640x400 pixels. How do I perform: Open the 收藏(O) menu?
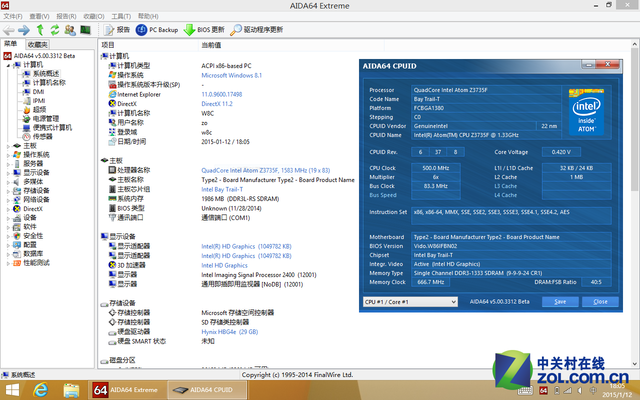94,16
